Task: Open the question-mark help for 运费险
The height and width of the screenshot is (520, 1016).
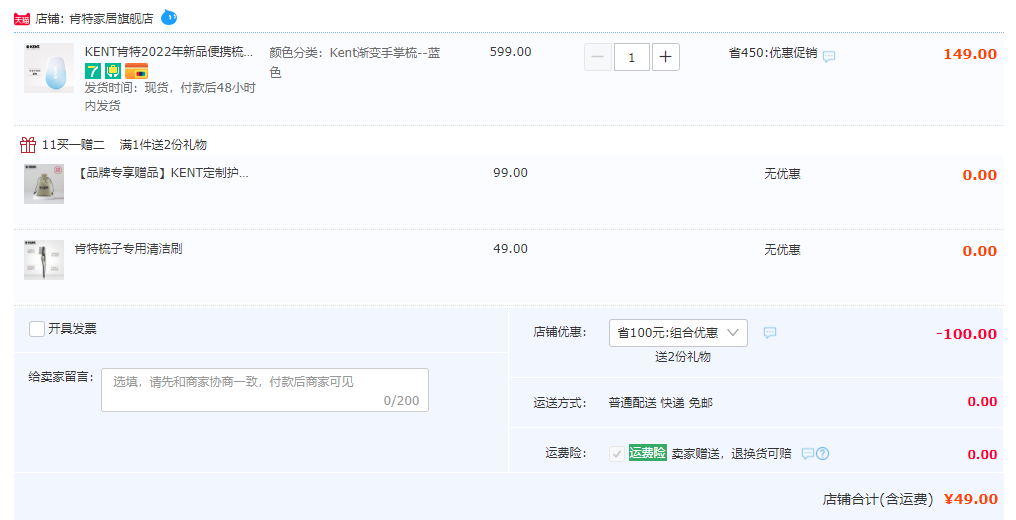Action: (x=822, y=453)
